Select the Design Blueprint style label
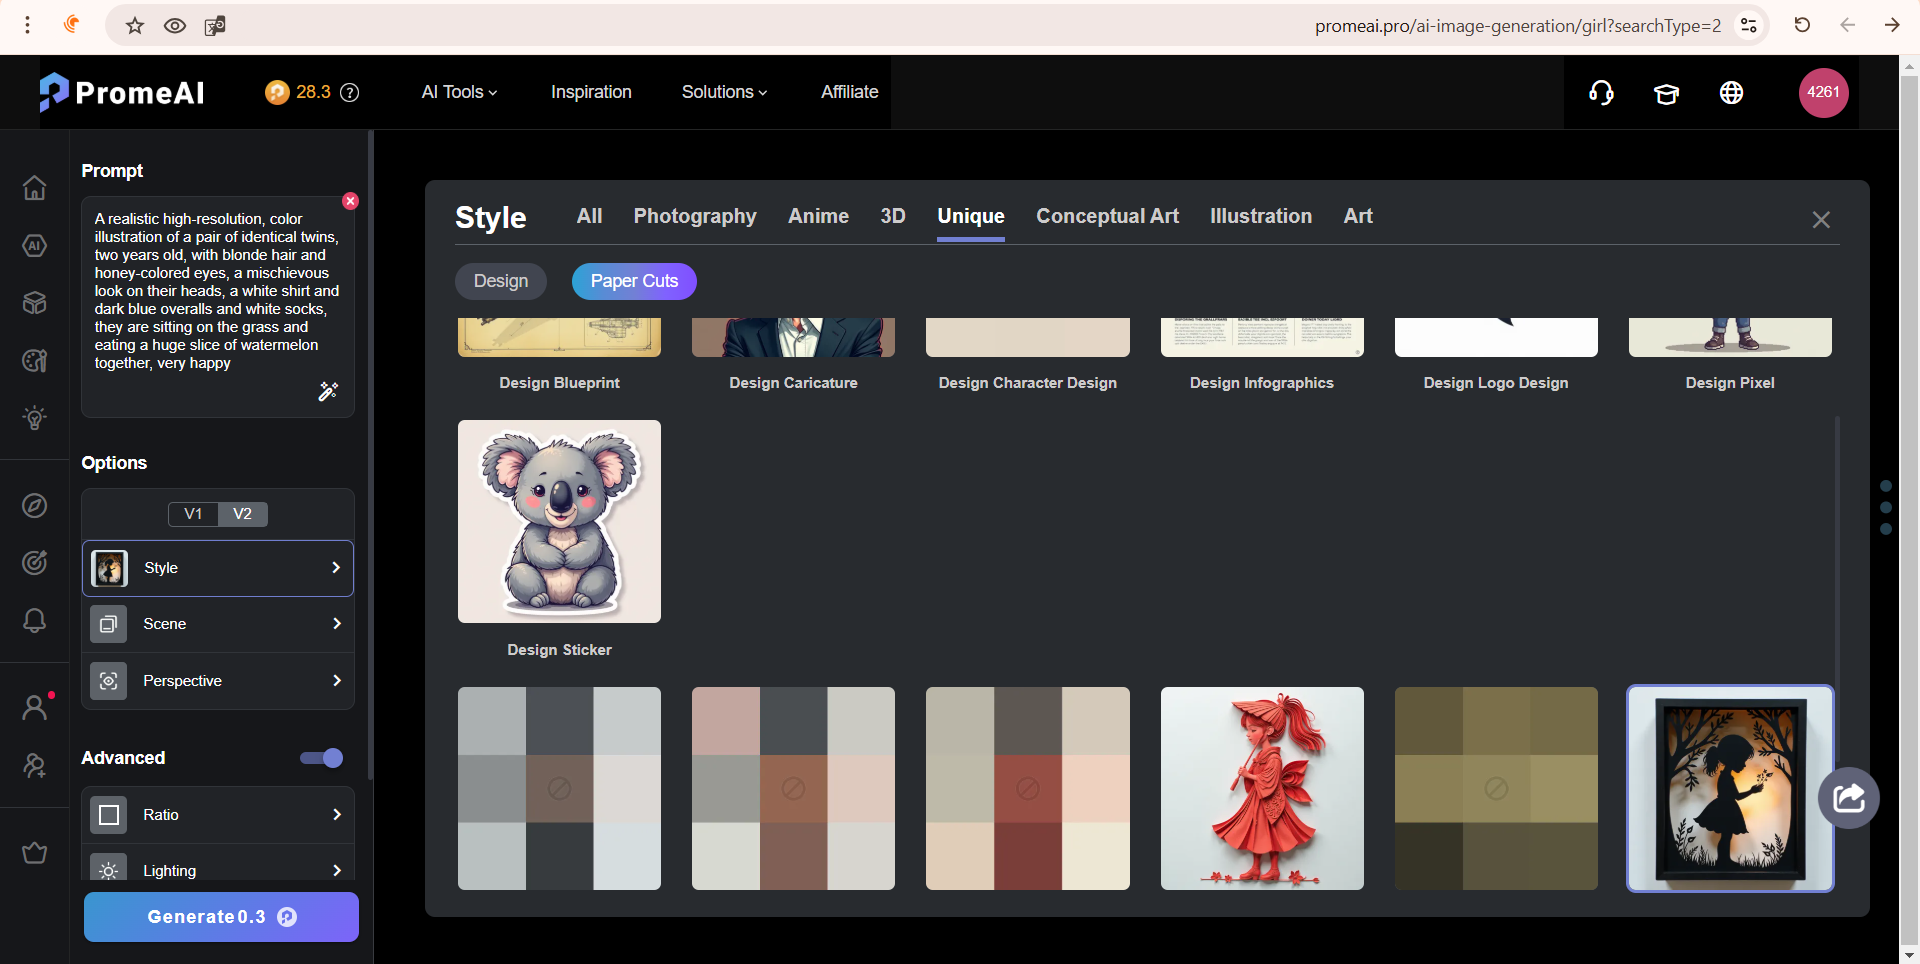Screen dimensions: 1920x964 559,383
